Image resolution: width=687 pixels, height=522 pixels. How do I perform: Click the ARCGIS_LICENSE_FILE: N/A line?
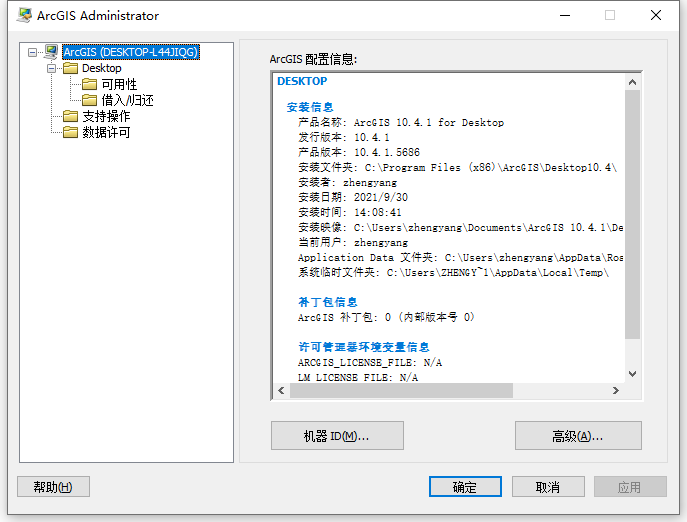370,362
